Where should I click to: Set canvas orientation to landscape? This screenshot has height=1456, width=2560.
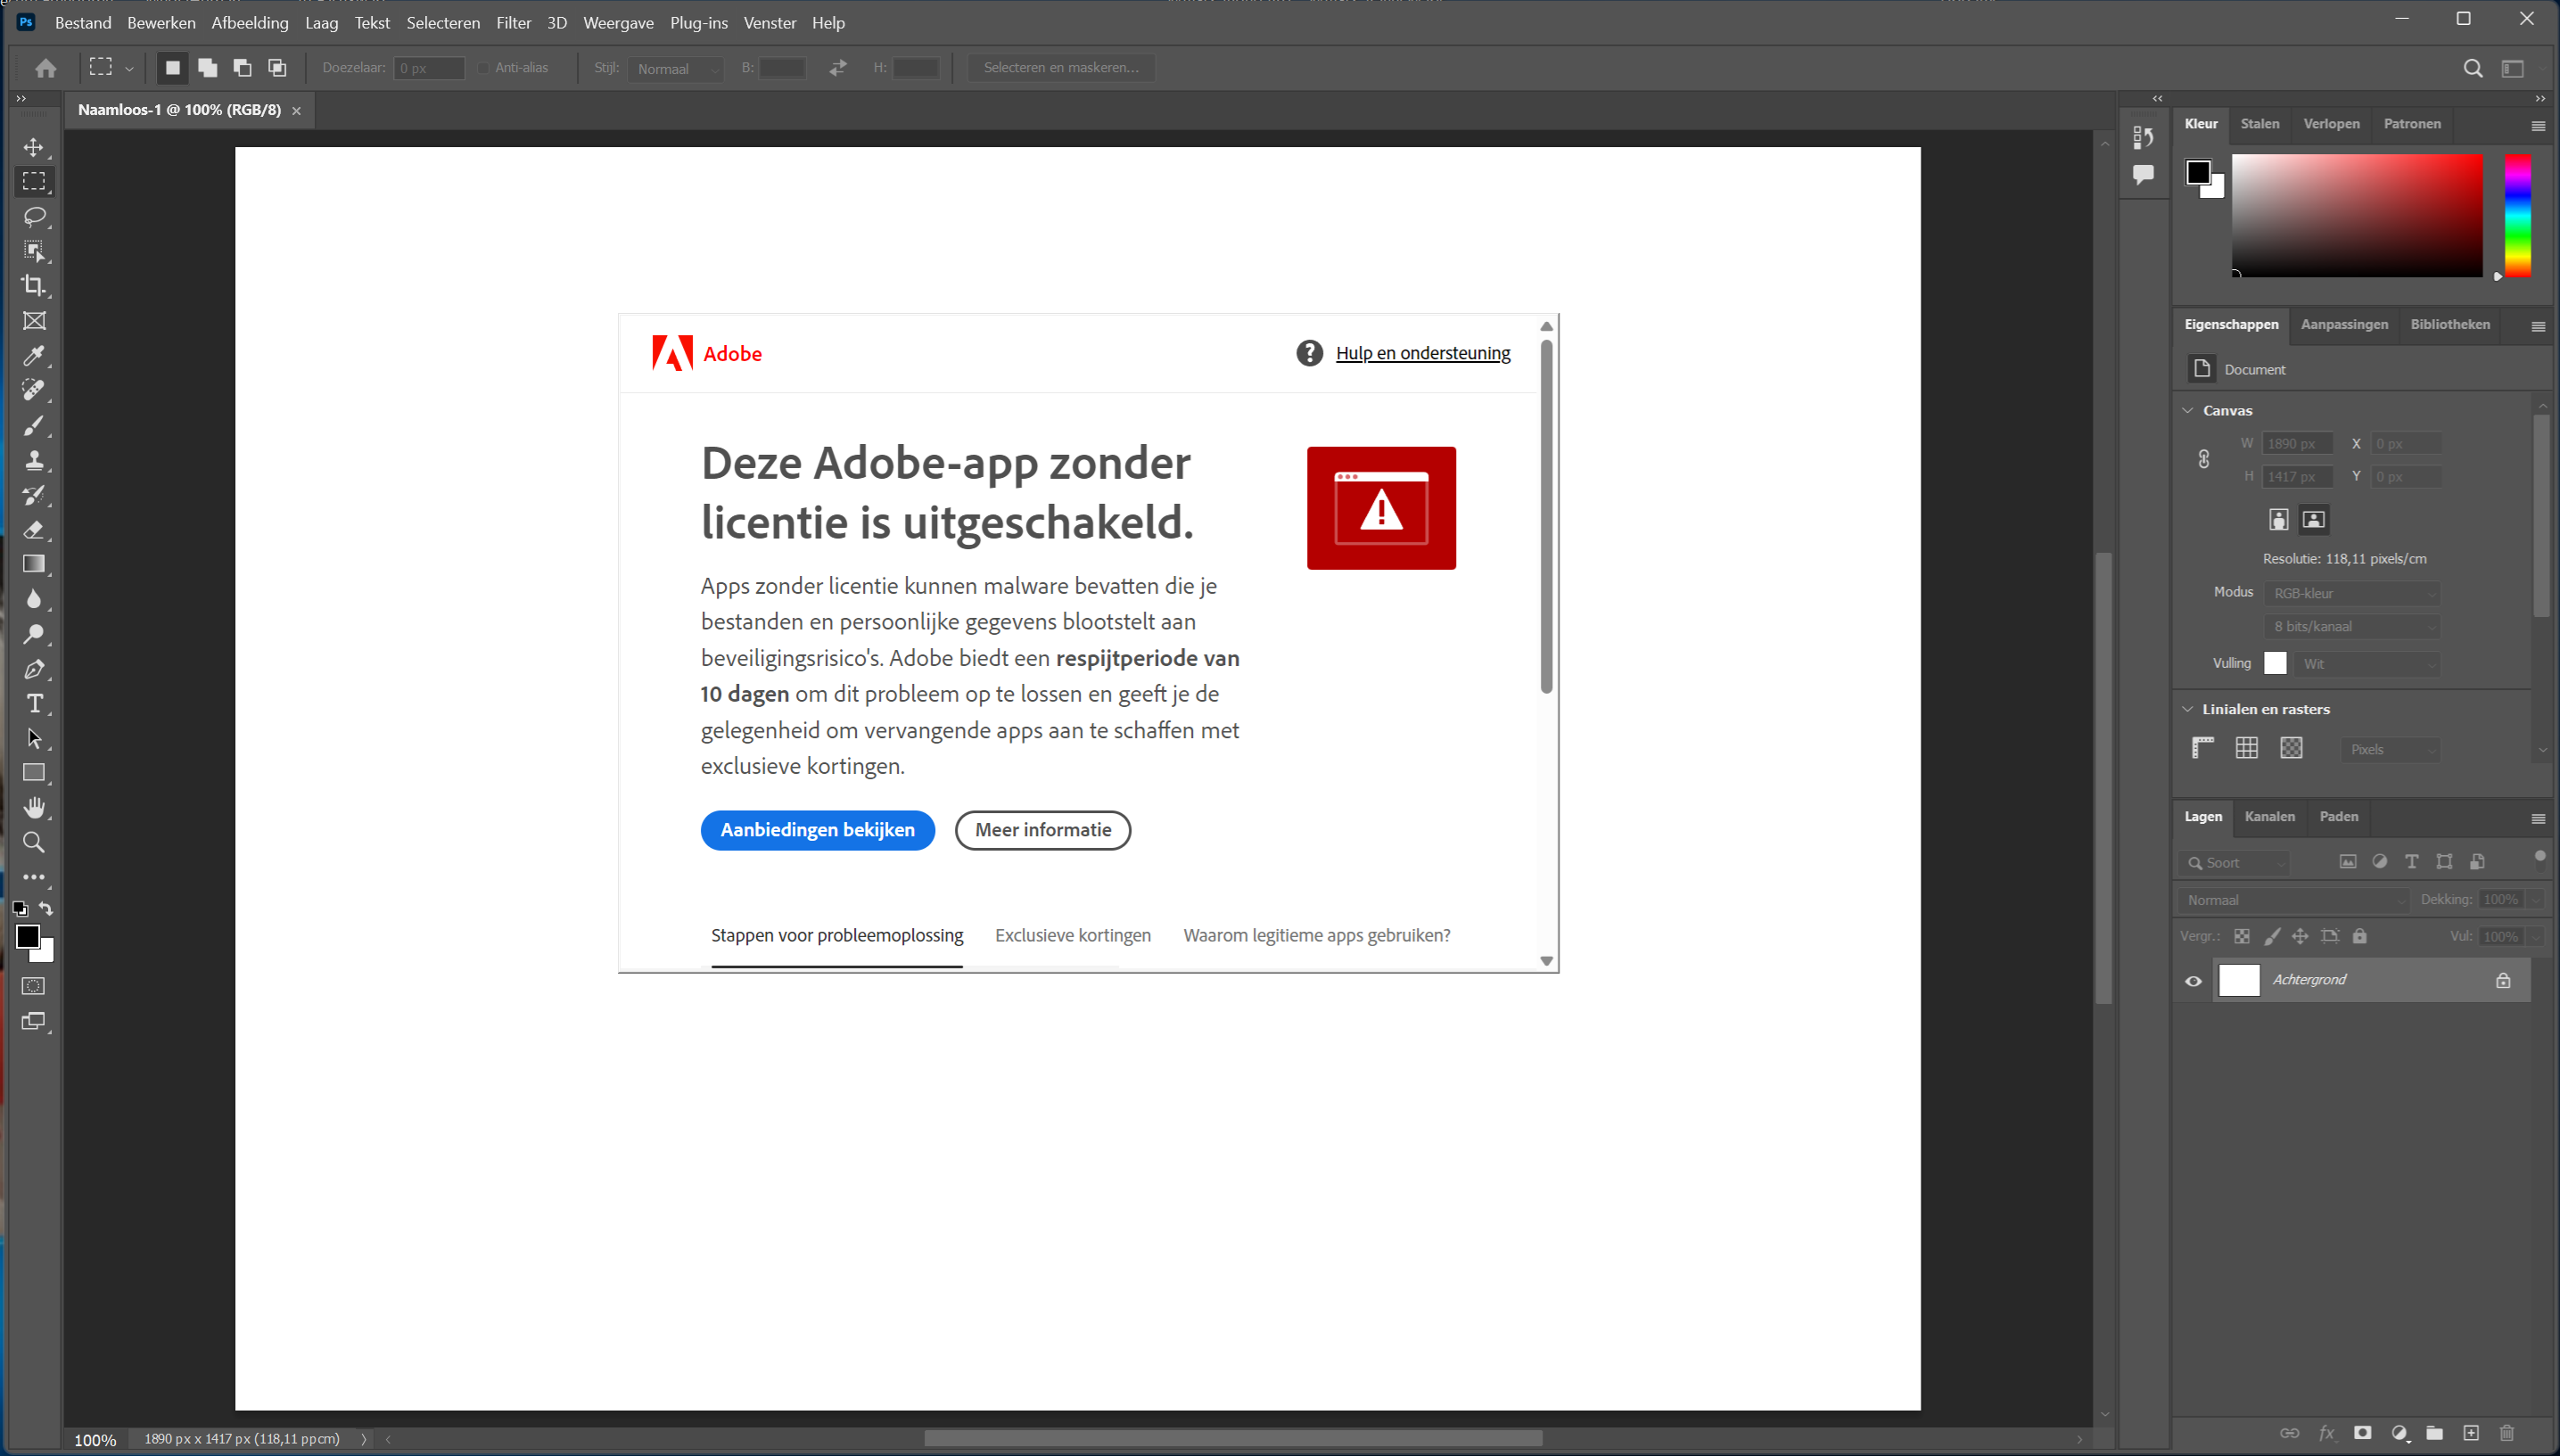tap(2314, 519)
